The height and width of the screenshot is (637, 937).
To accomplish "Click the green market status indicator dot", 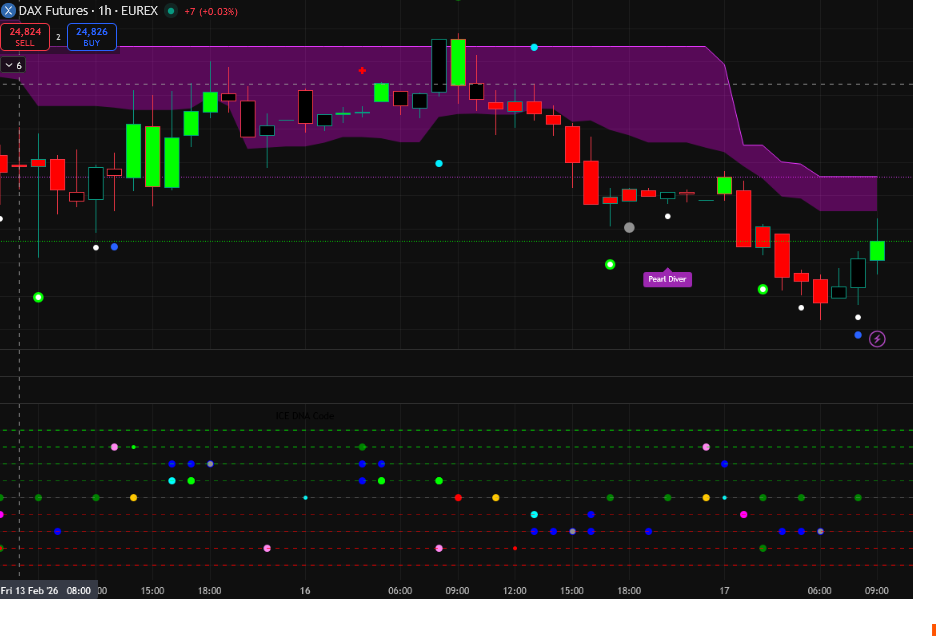I will pyautogui.click(x=171, y=11).
